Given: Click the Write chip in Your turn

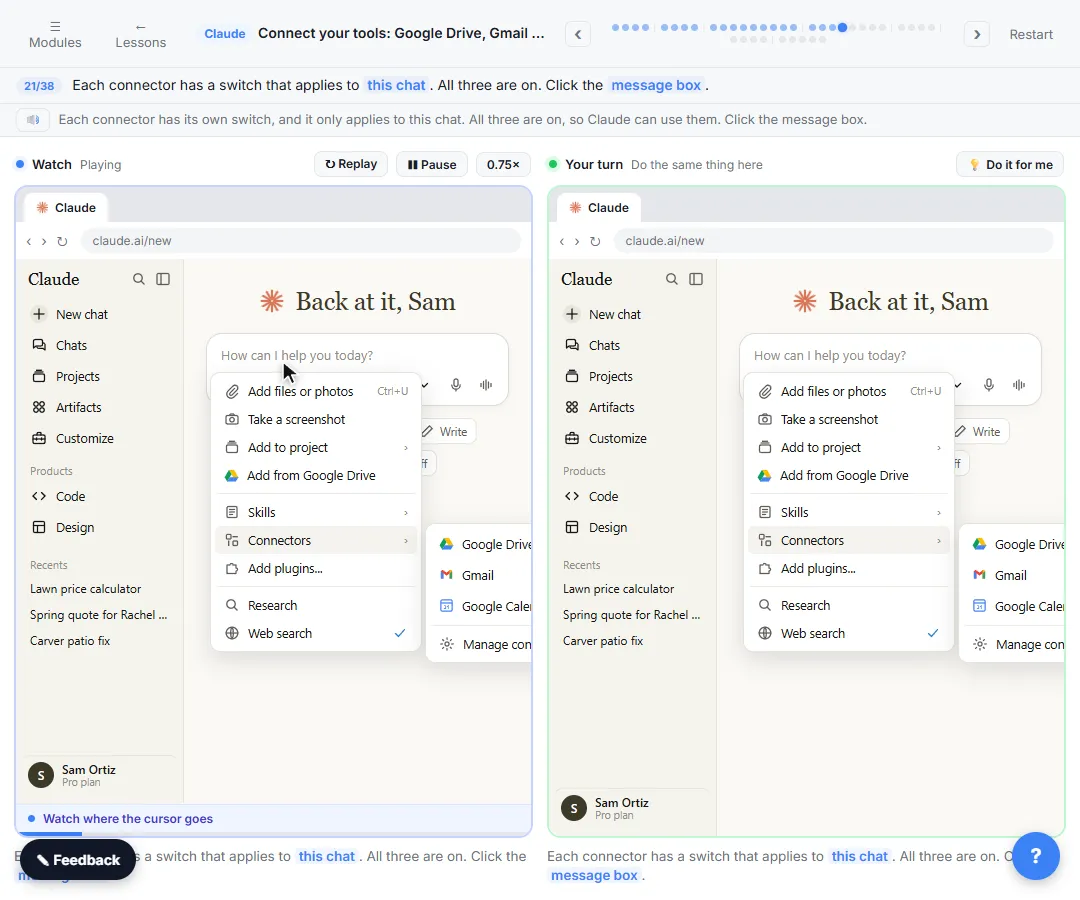Looking at the screenshot, I should pyautogui.click(x=981, y=432).
